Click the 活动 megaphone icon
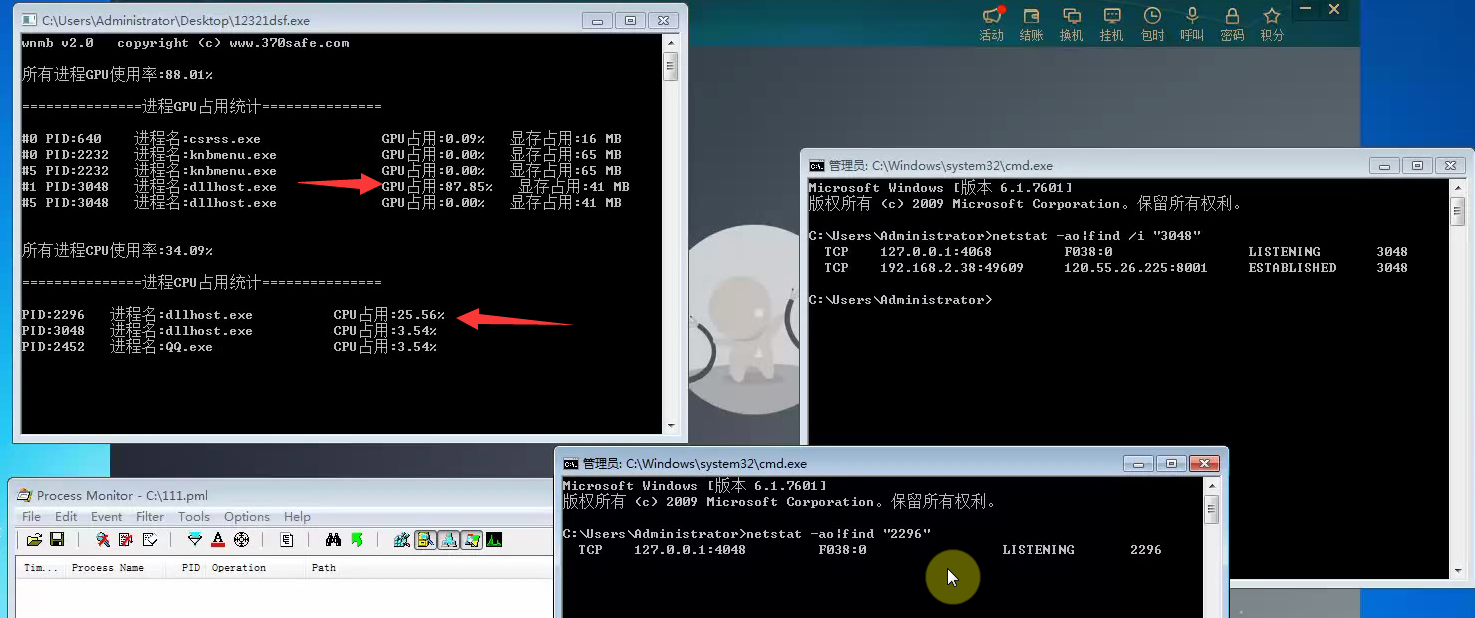Screen dimensions: 1475x618 pos(991,24)
